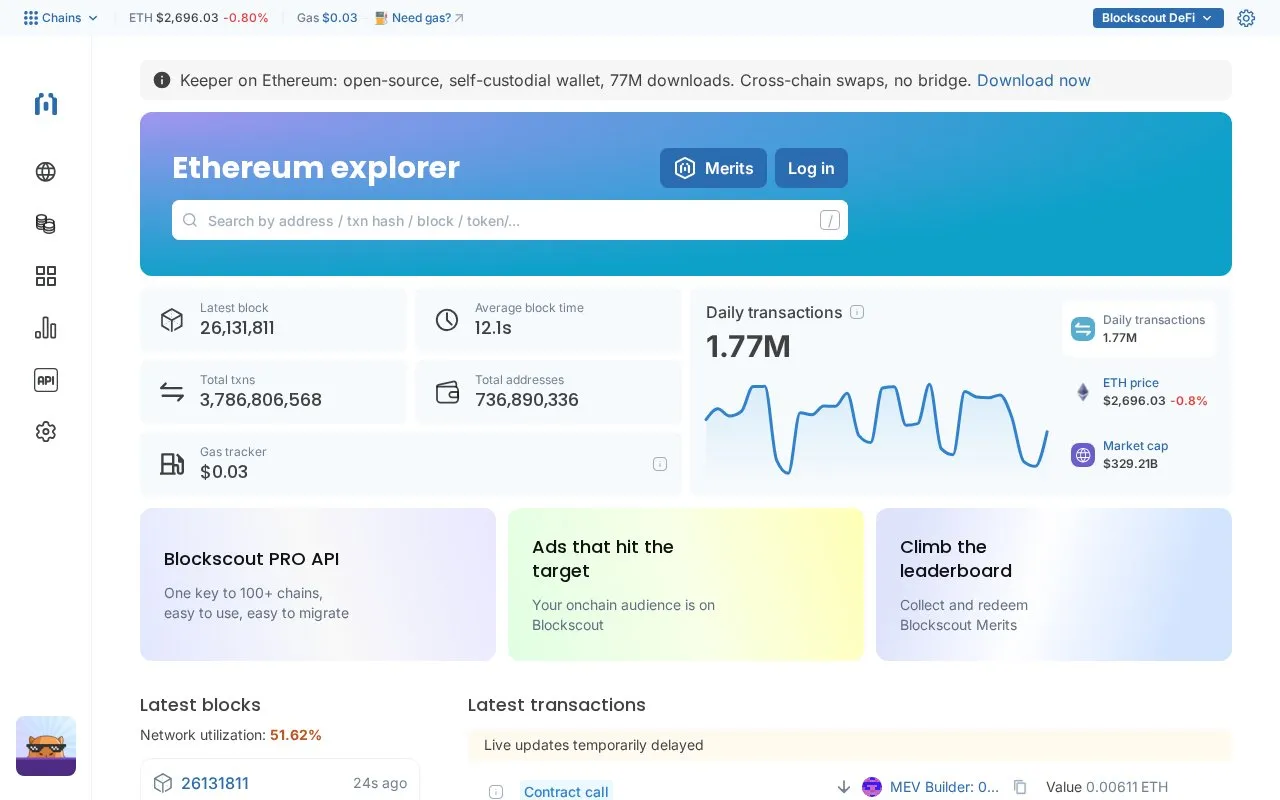The width and height of the screenshot is (1280, 800).
Task: Click the Gas $0.03 top bar value
Action: 340,18
